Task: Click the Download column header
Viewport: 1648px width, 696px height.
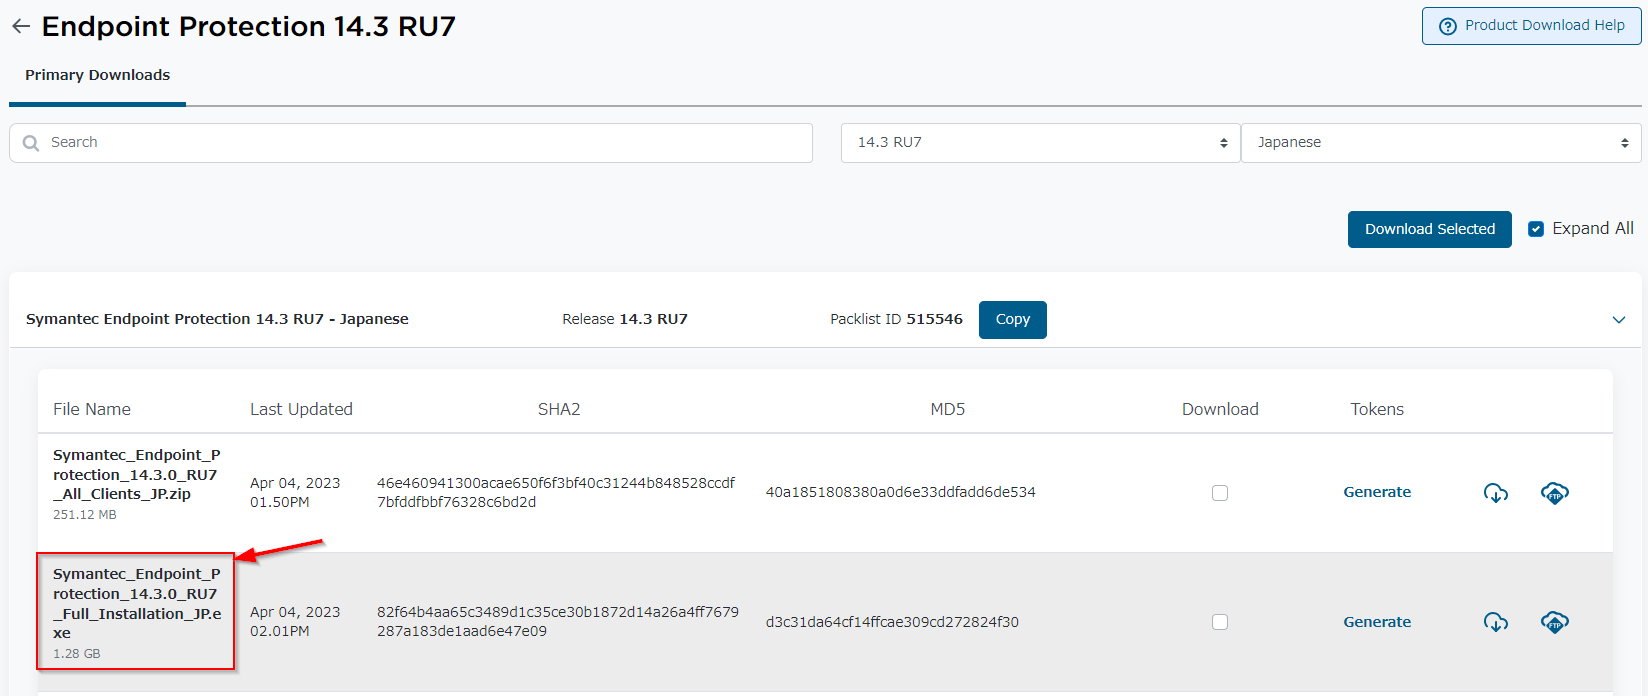Action: tap(1220, 409)
